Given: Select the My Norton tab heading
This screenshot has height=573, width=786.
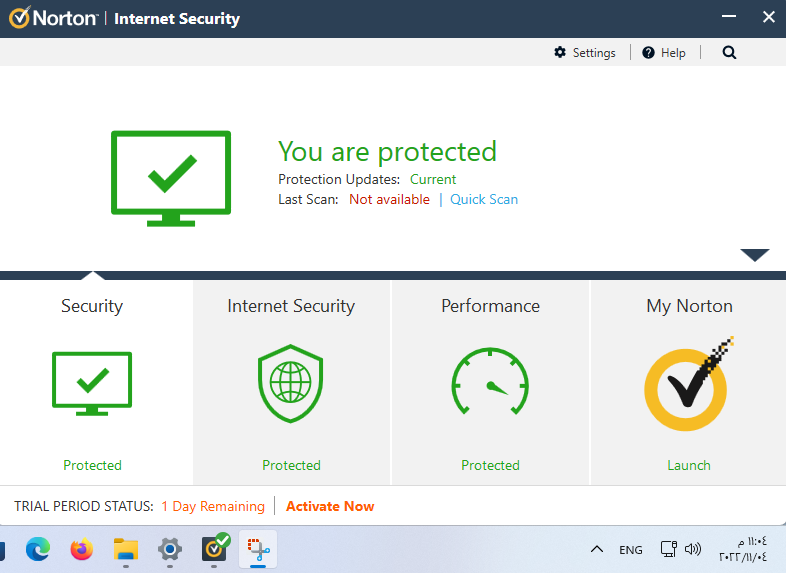Looking at the screenshot, I should coord(689,306).
